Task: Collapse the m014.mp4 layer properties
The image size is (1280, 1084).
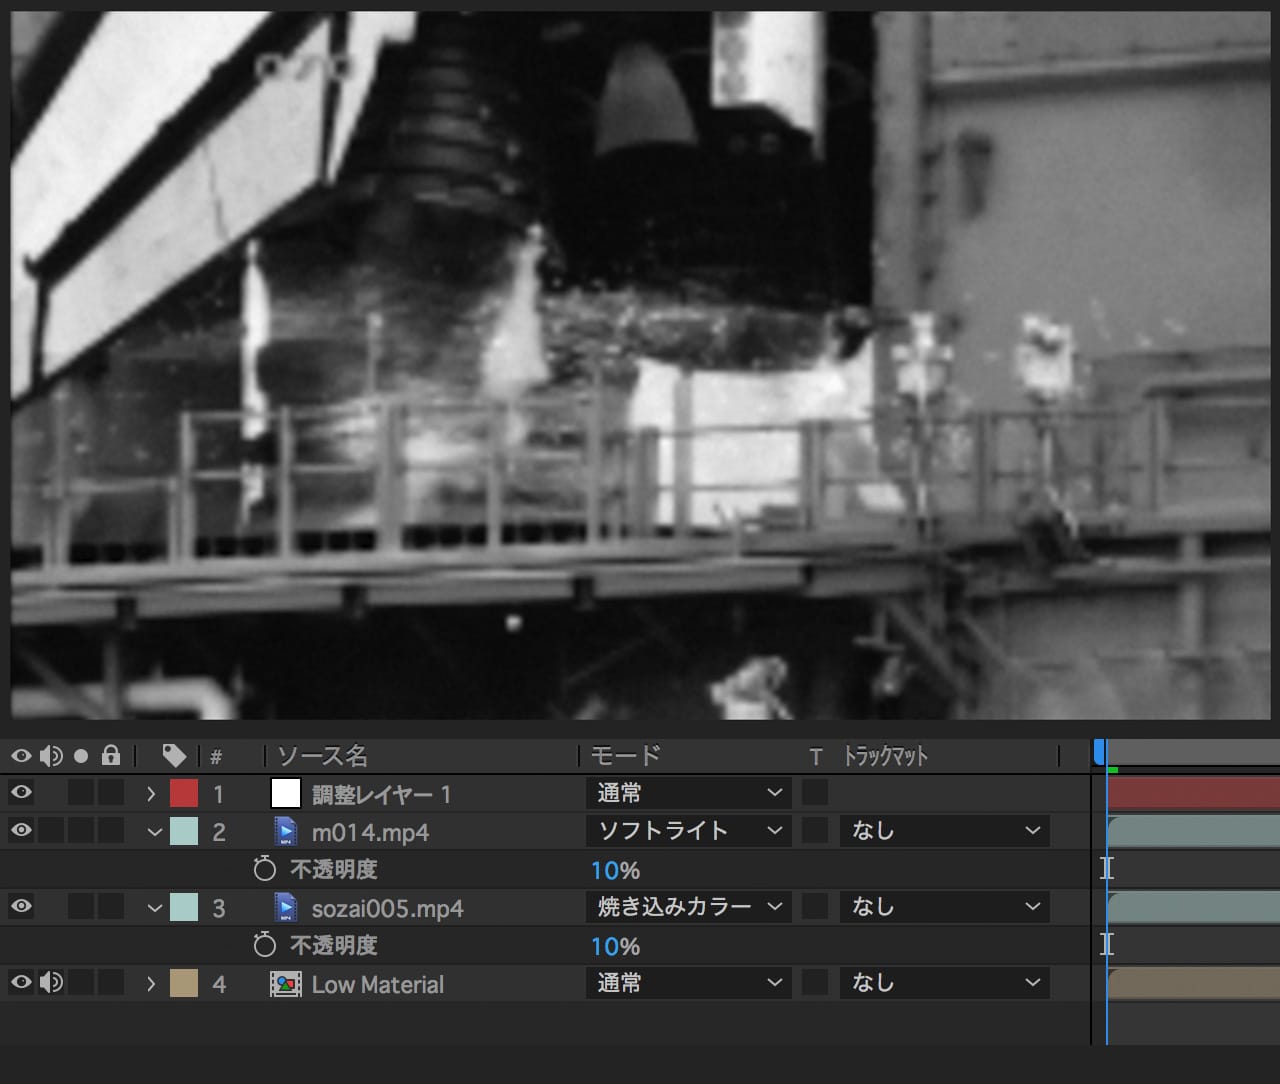Action: click(154, 832)
